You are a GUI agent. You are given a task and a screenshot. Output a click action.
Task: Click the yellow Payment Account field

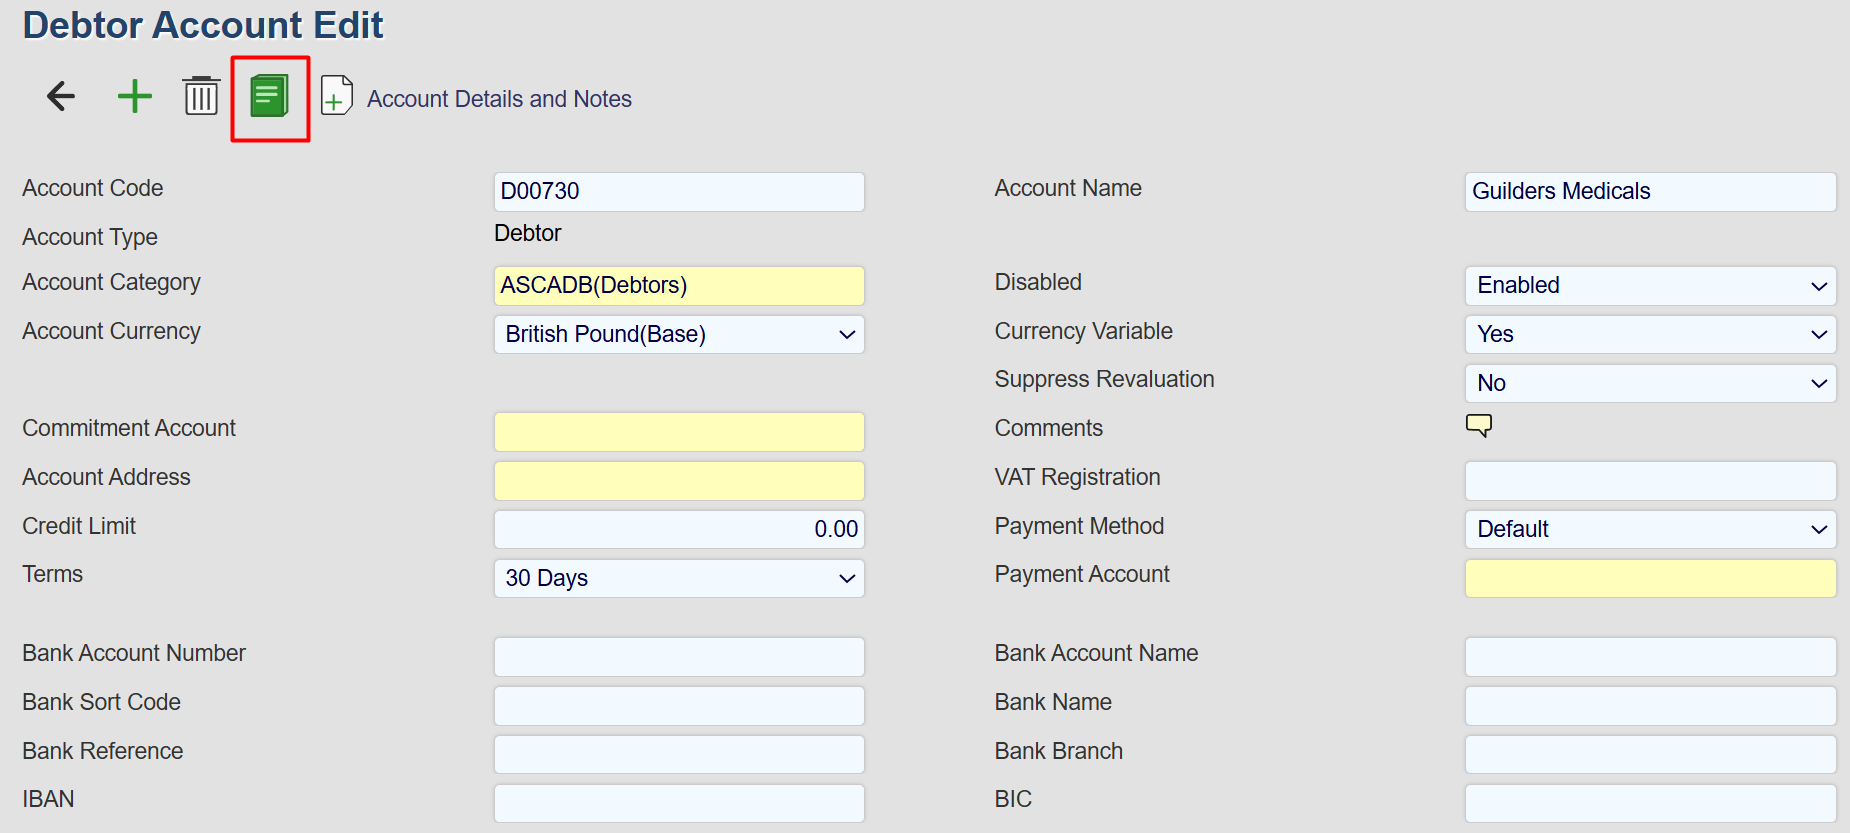(1650, 578)
